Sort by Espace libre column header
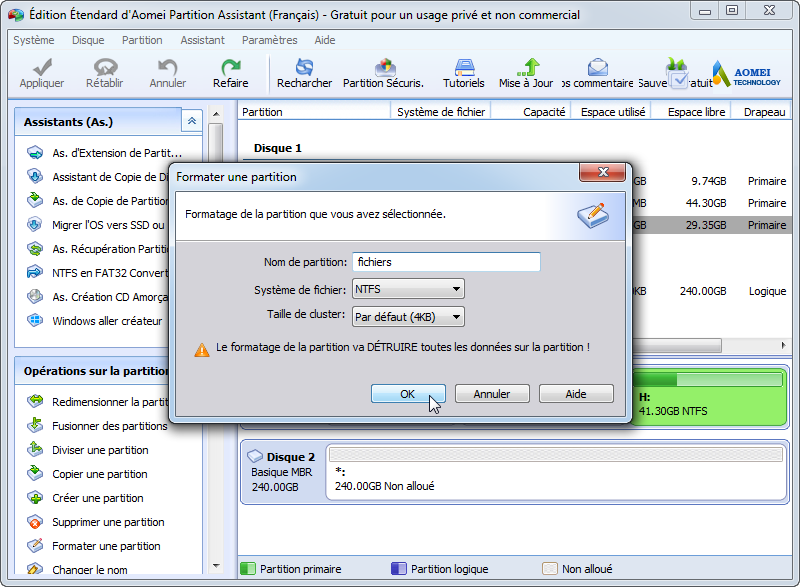 pos(691,112)
